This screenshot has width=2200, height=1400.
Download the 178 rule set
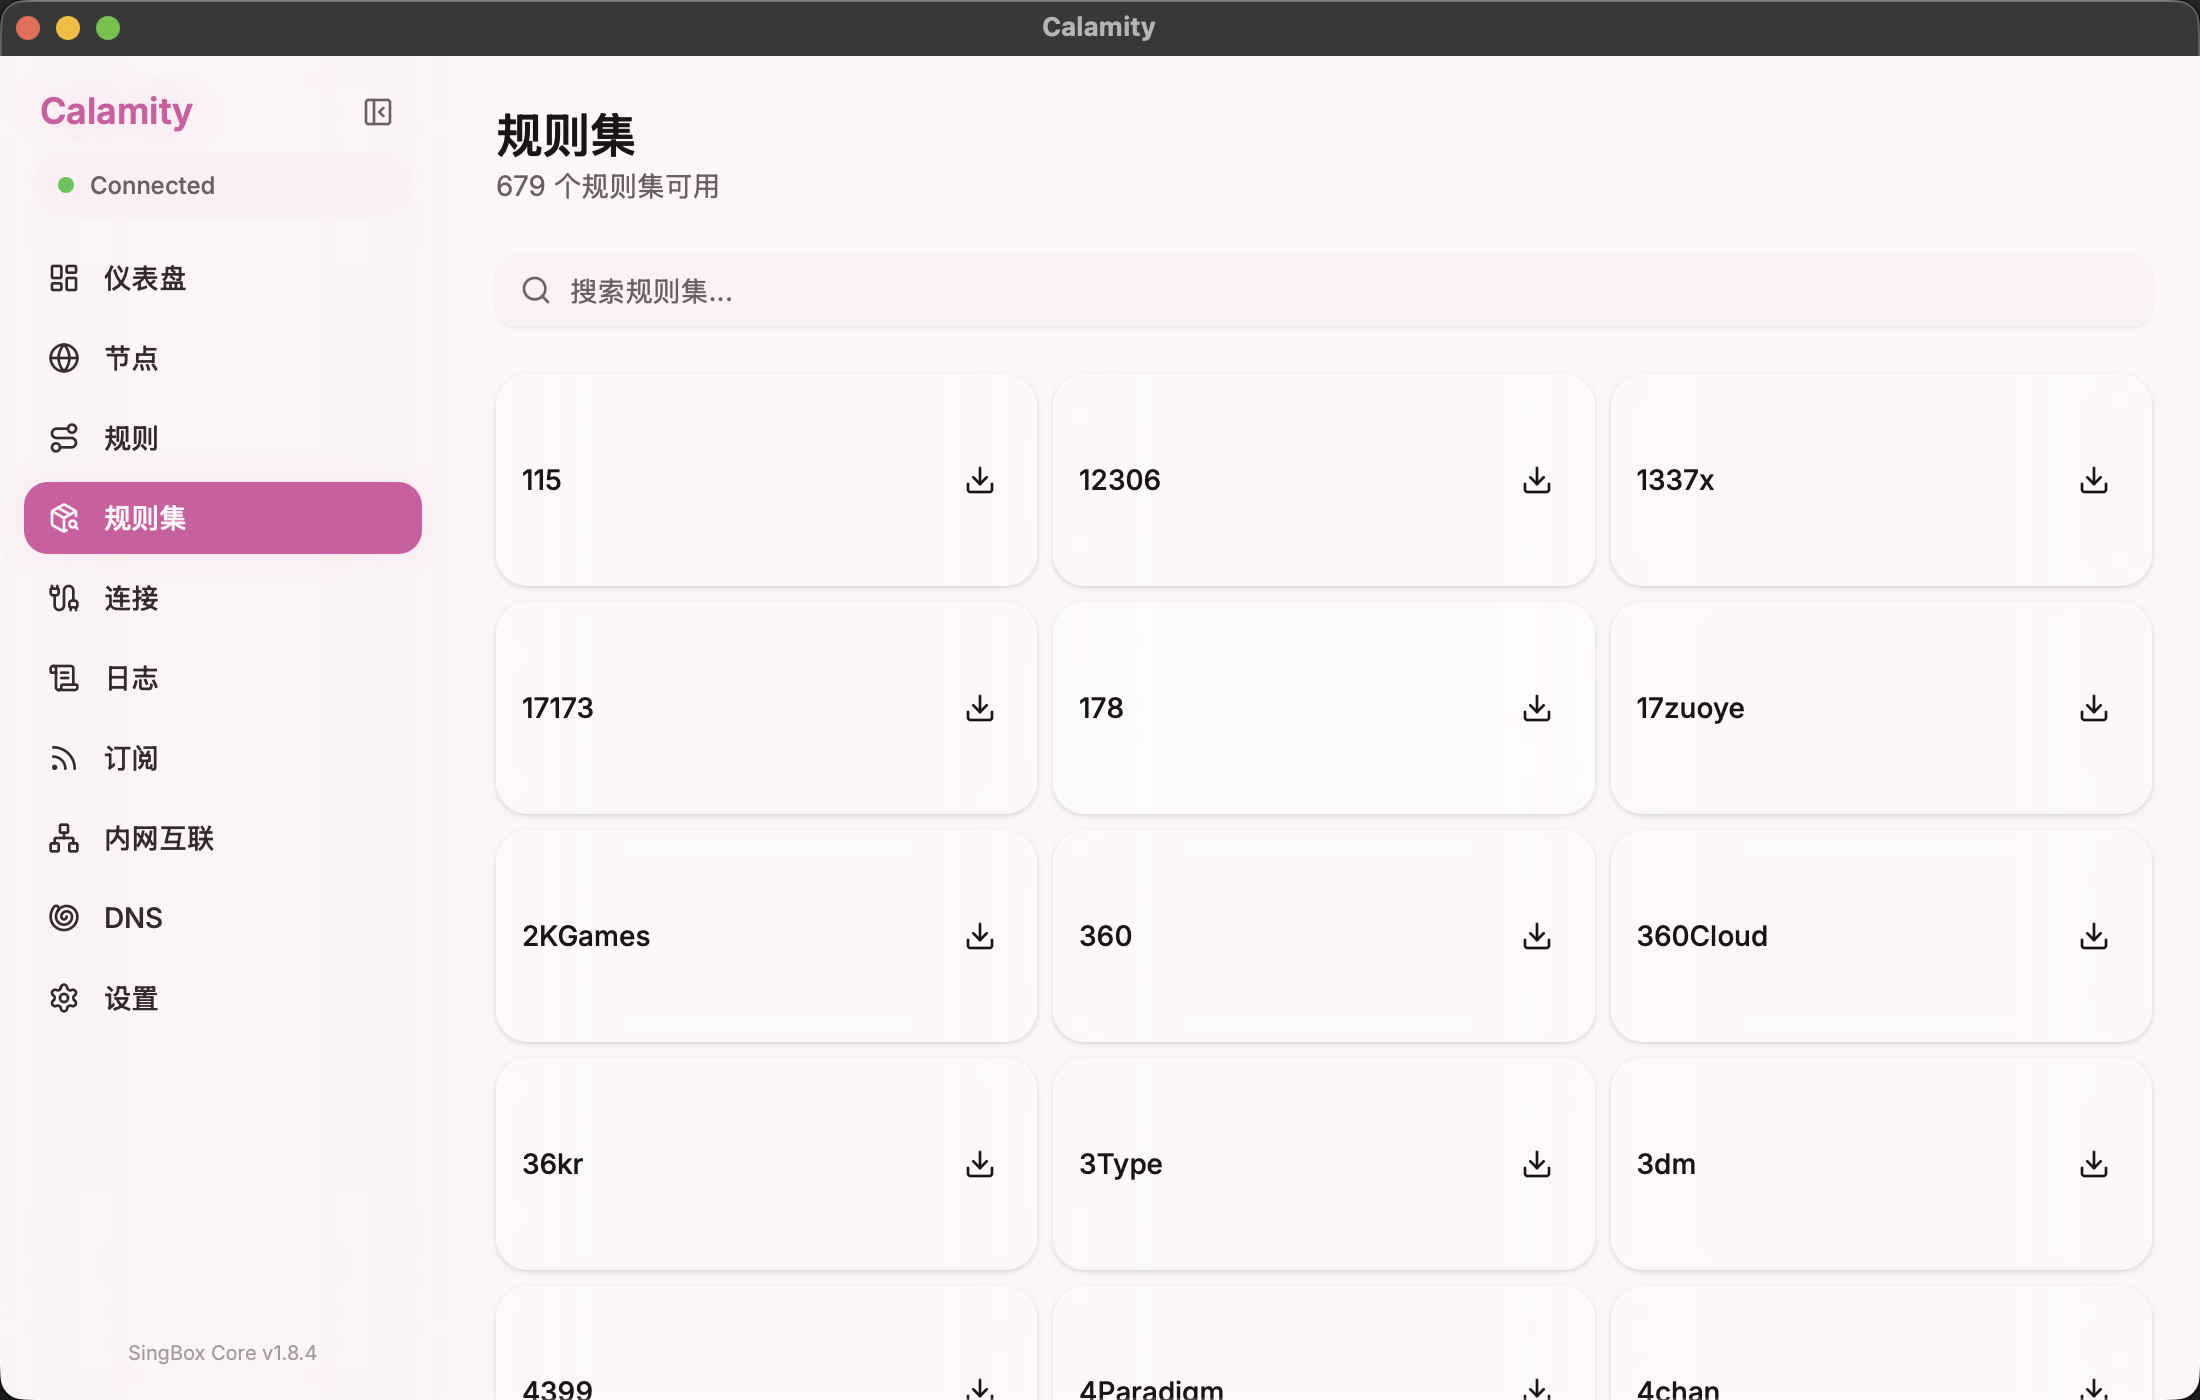click(x=1536, y=708)
